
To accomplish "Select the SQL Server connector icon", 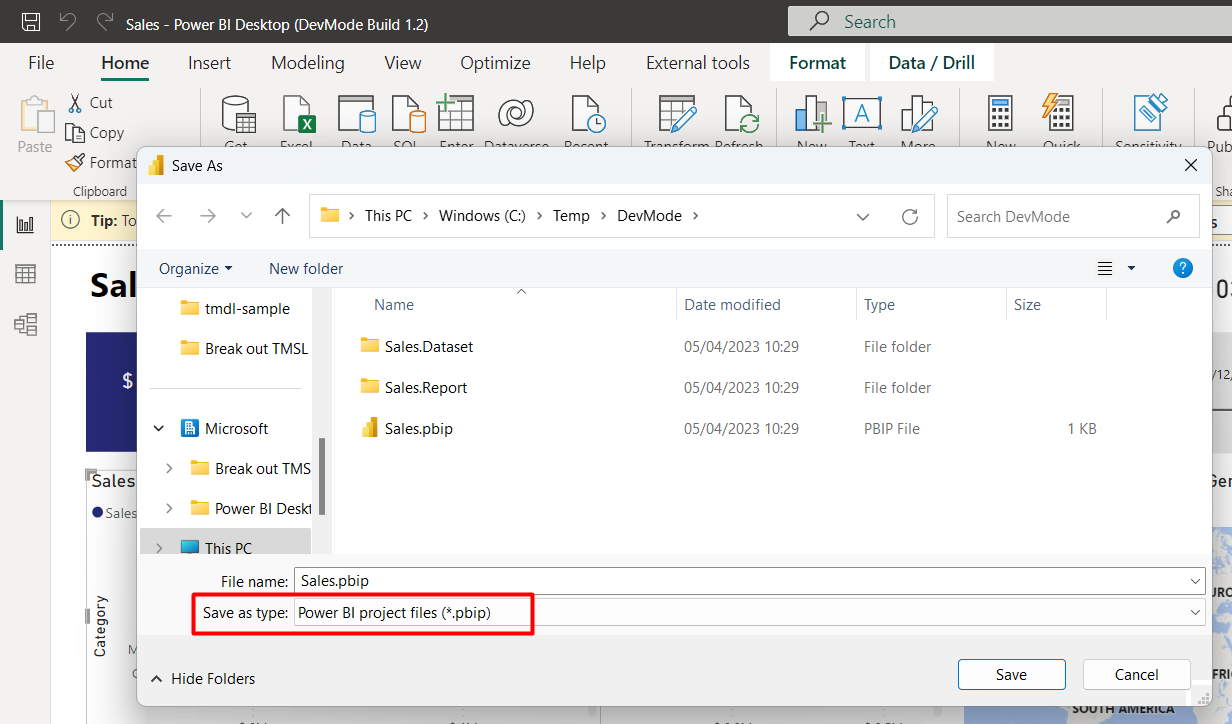I will tap(407, 115).
